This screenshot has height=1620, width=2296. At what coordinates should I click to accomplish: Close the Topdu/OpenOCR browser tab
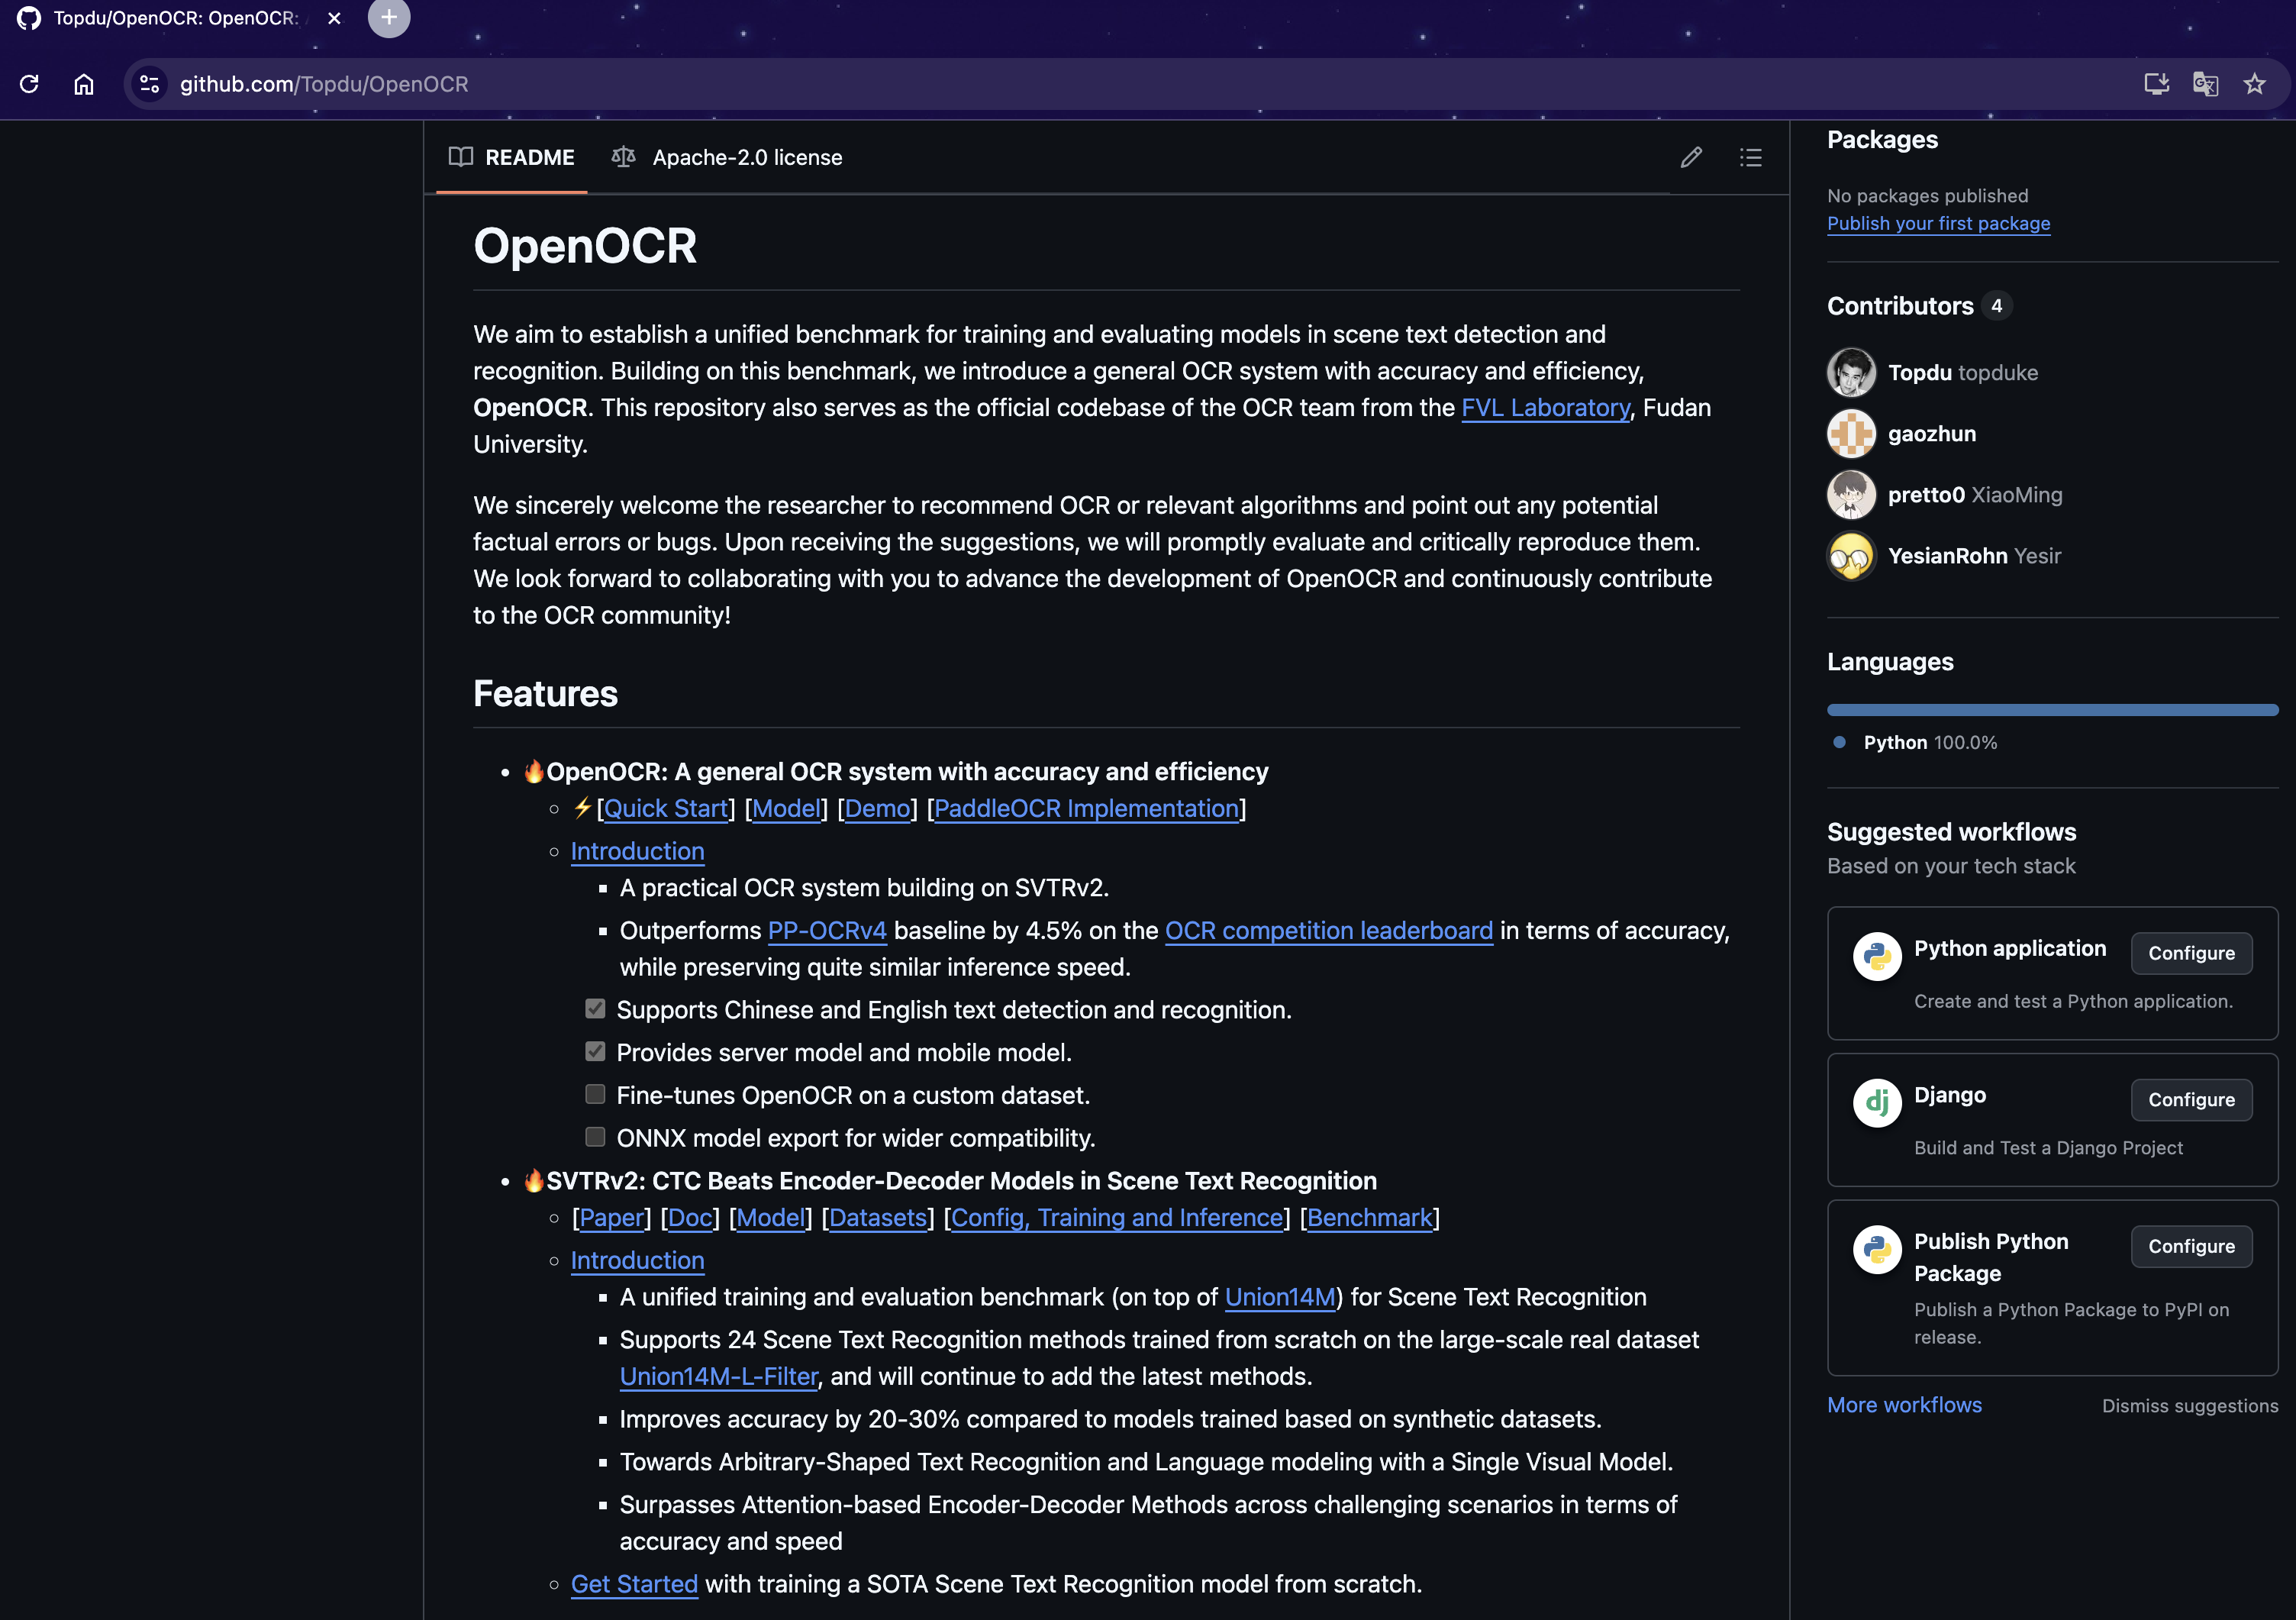pos(334,18)
